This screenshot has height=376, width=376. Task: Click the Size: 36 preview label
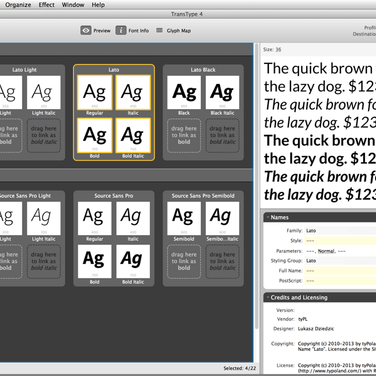click(x=272, y=49)
